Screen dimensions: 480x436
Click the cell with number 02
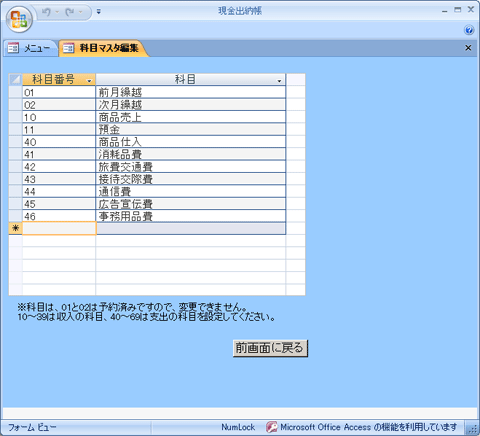point(59,105)
